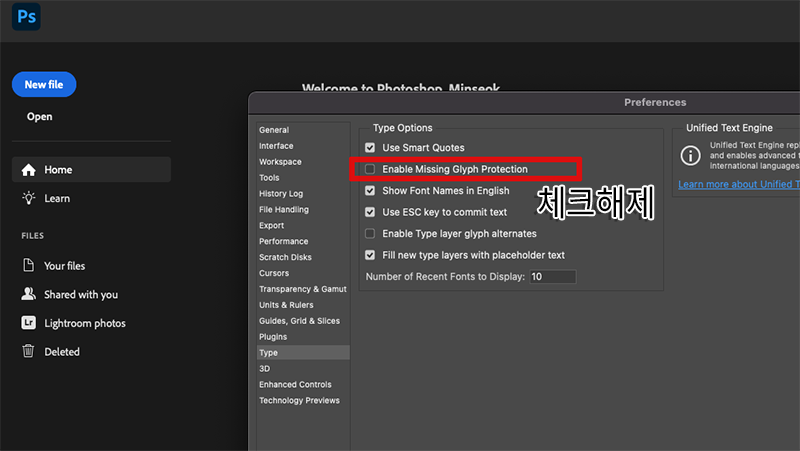Select Transparency & Gamut preferences category
This screenshot has width=800, height=451.
[x=303, y=289]
